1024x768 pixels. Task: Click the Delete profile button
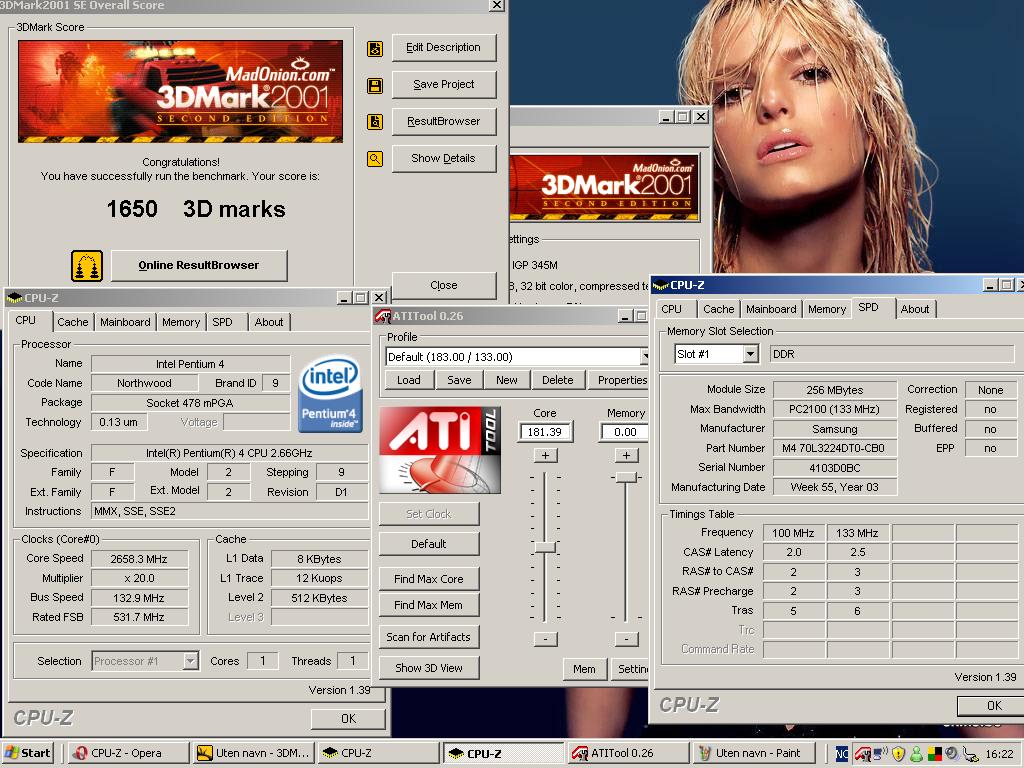(558, 380)
